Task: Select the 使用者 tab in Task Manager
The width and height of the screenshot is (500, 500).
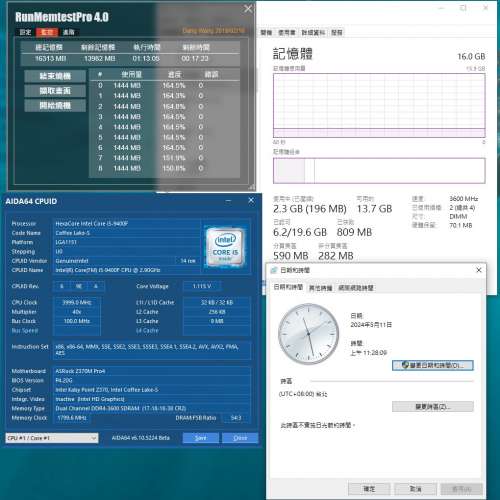Action: click(287, 33)
